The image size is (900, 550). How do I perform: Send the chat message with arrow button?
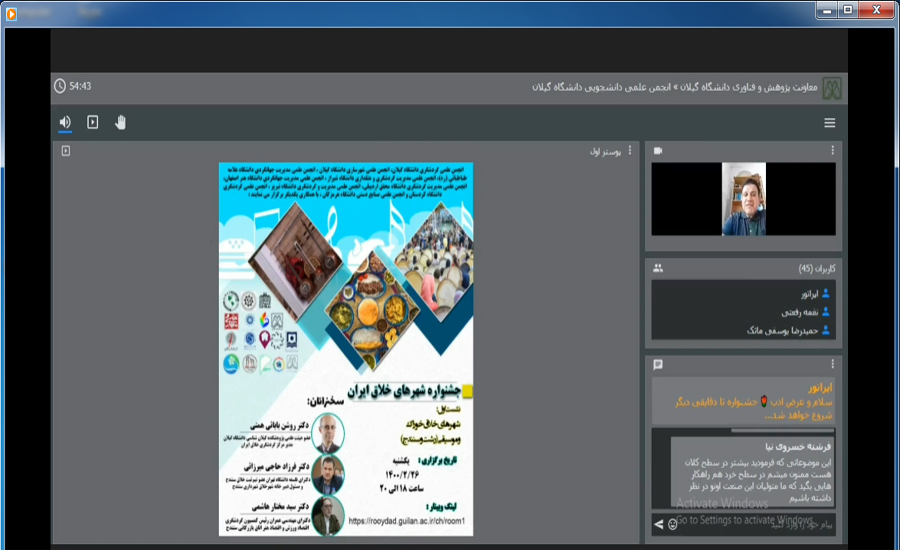click(x=658, y=523)
